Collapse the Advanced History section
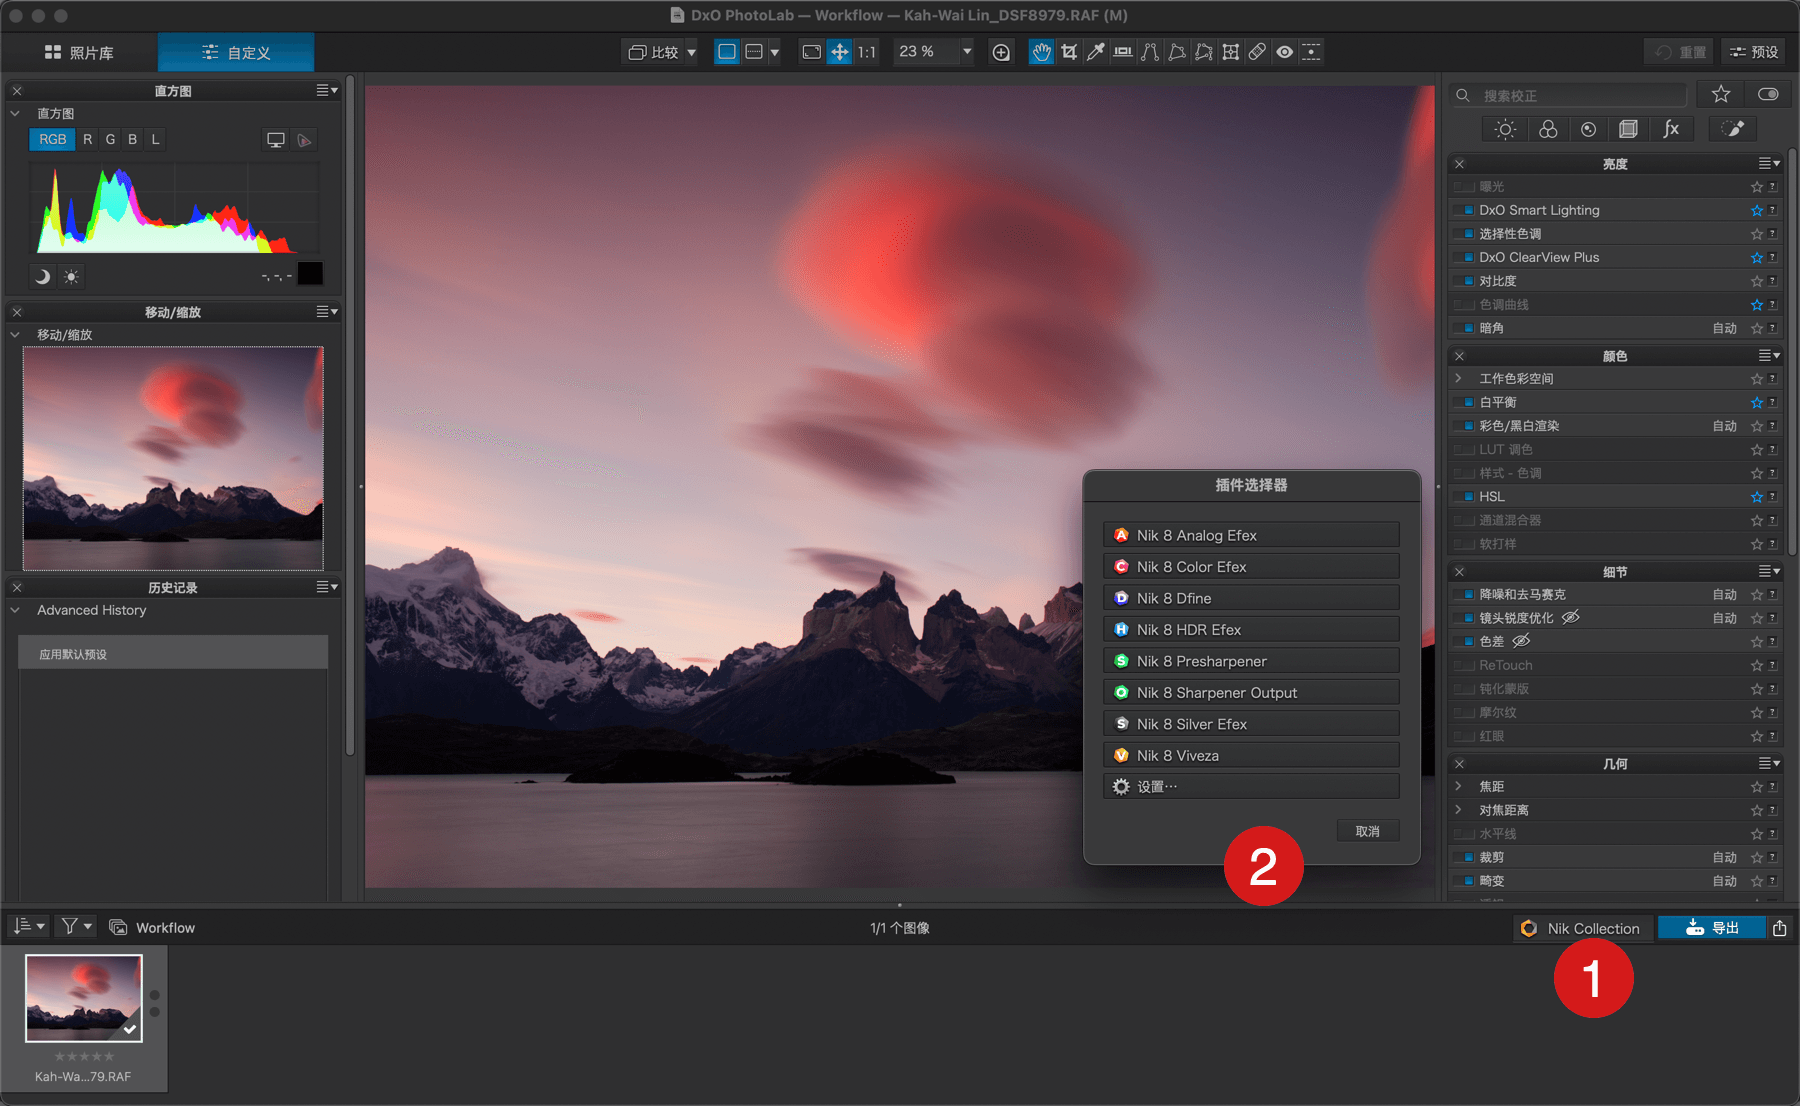This screenshot has height=1106, width=1800. (15, 610)
